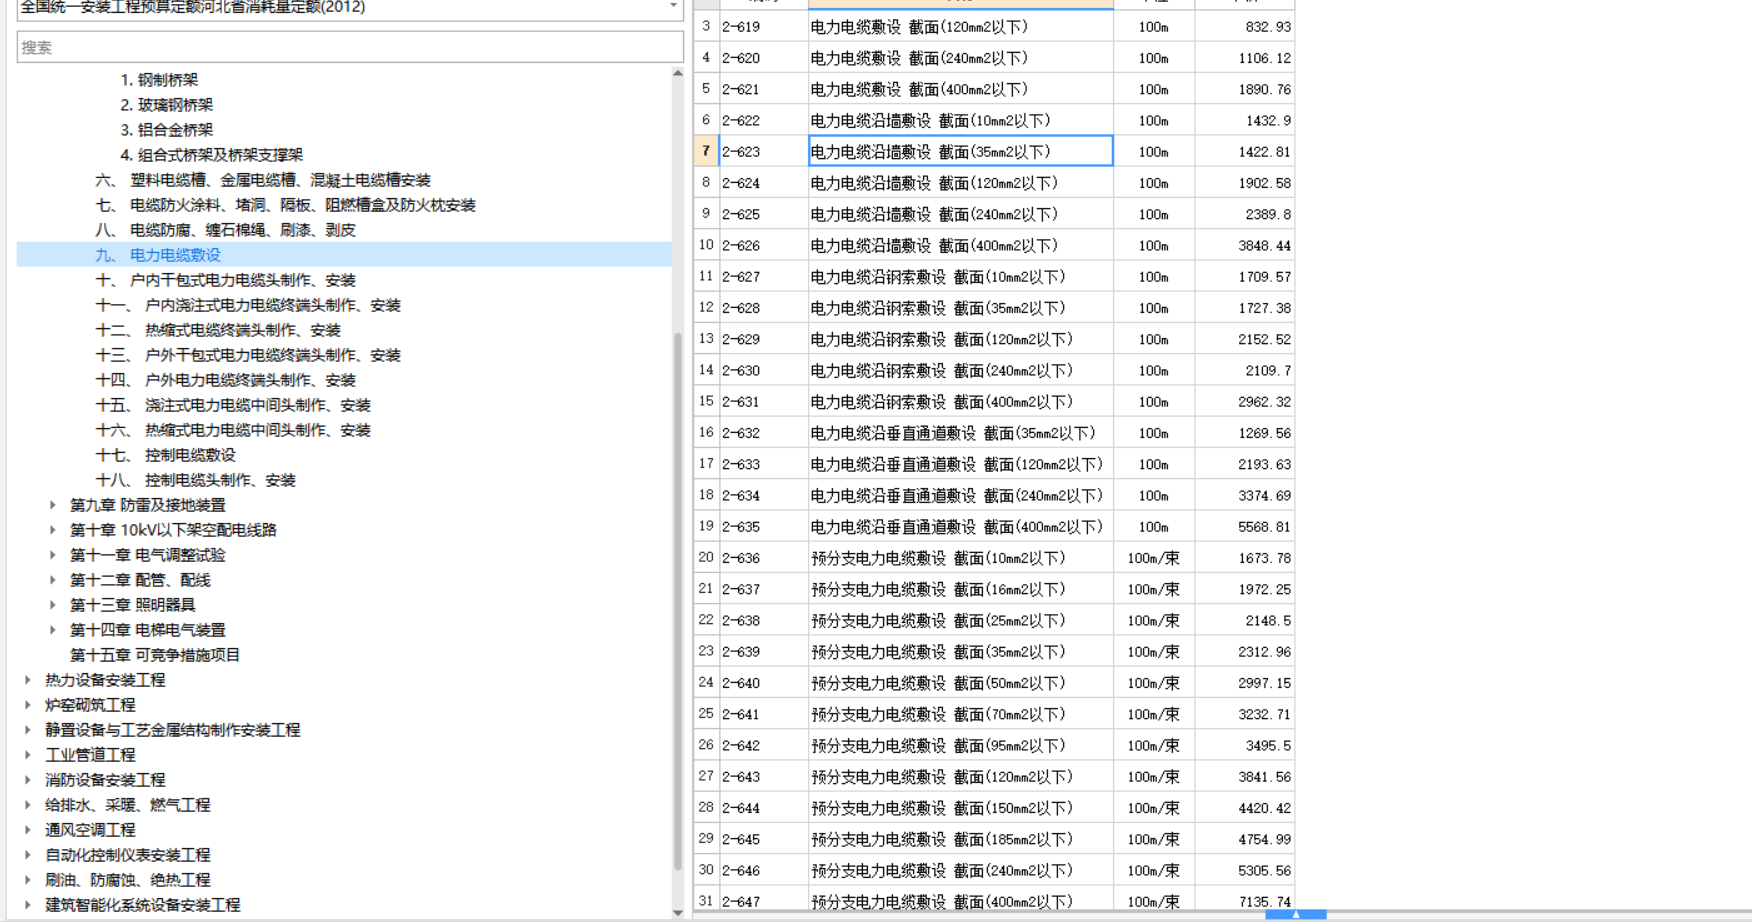Click the tree panel vertical scrollbar thumb
The width and height of the screenshot is (1752, 922).
pyautogui.click(x=678, y=600)
